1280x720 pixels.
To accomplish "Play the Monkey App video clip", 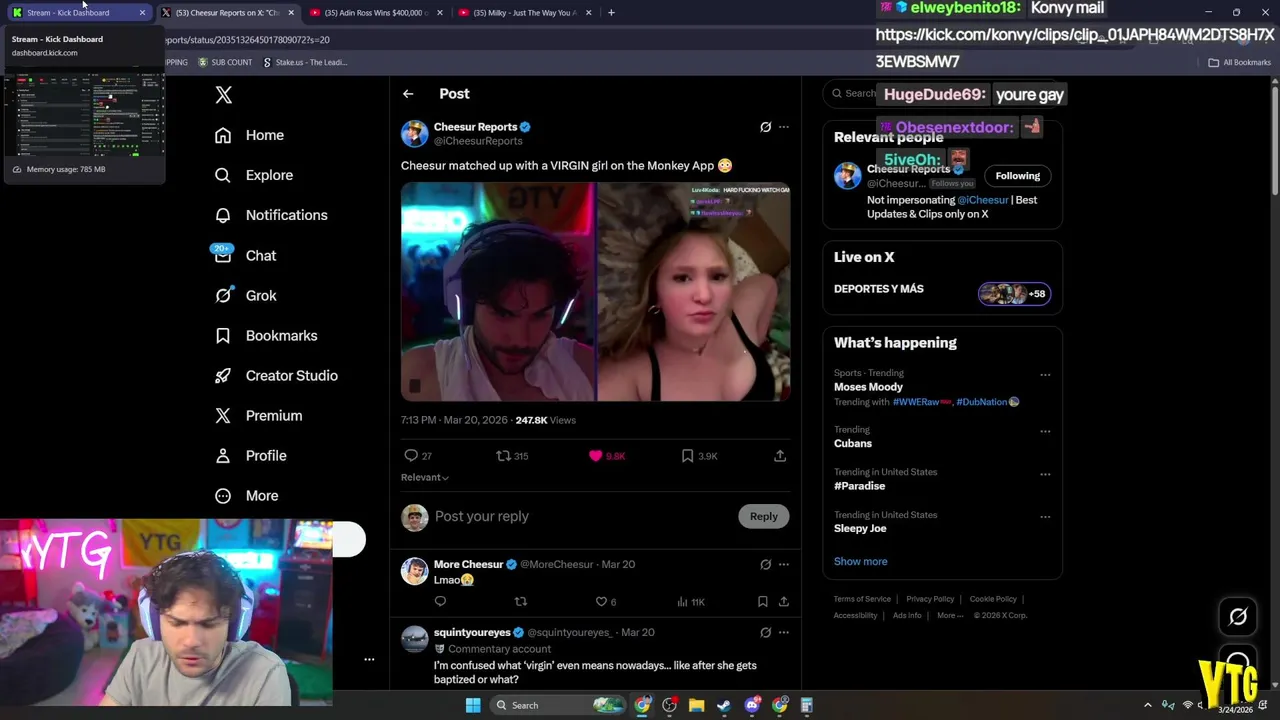I will tap(596, 292).
